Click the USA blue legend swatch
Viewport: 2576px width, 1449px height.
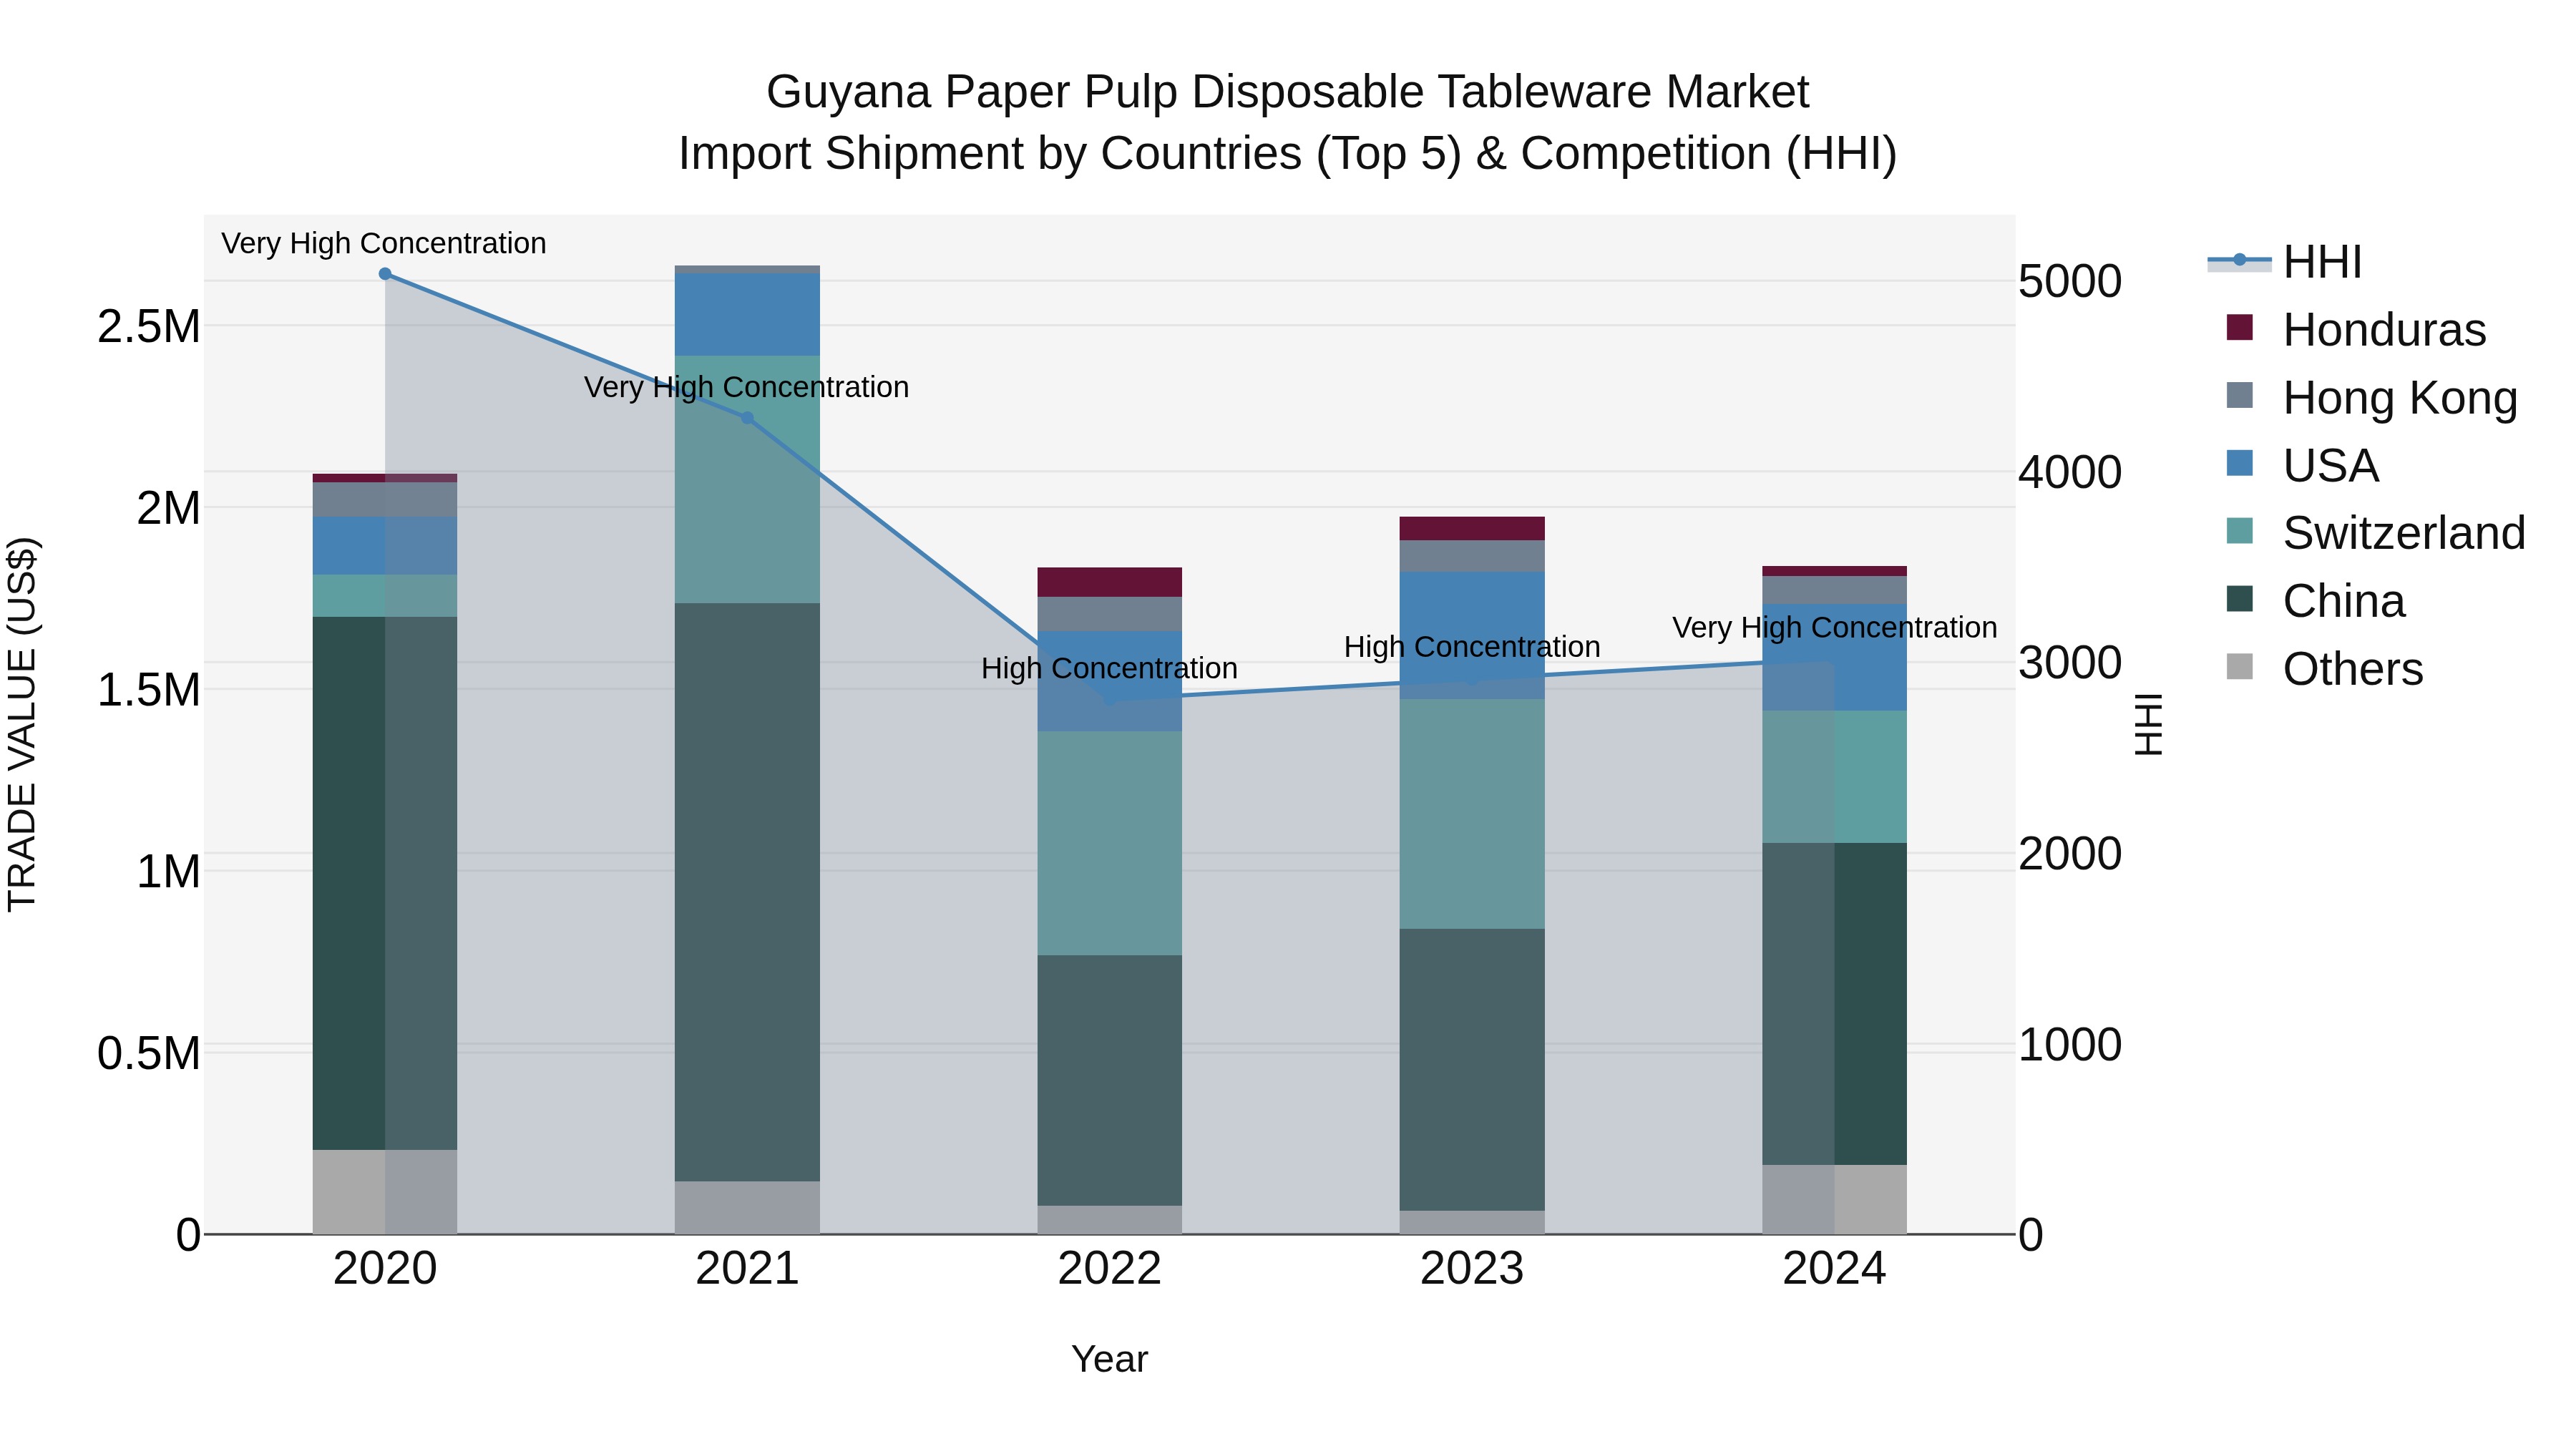(2240, 463)
